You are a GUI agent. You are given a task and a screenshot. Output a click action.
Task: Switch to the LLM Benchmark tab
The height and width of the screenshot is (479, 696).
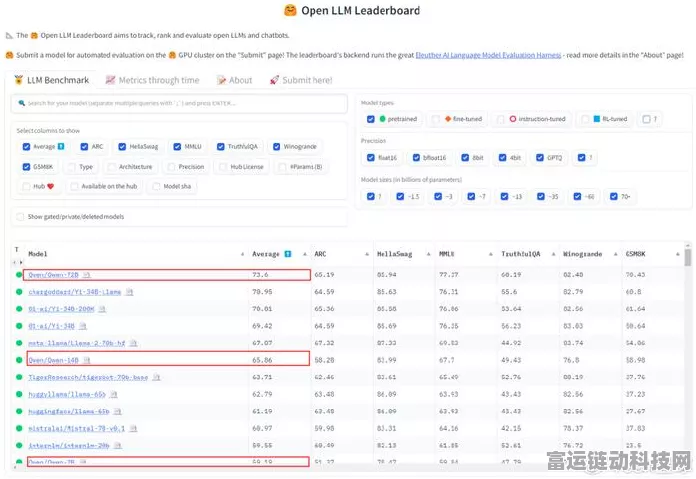click(x=51, y=80)
